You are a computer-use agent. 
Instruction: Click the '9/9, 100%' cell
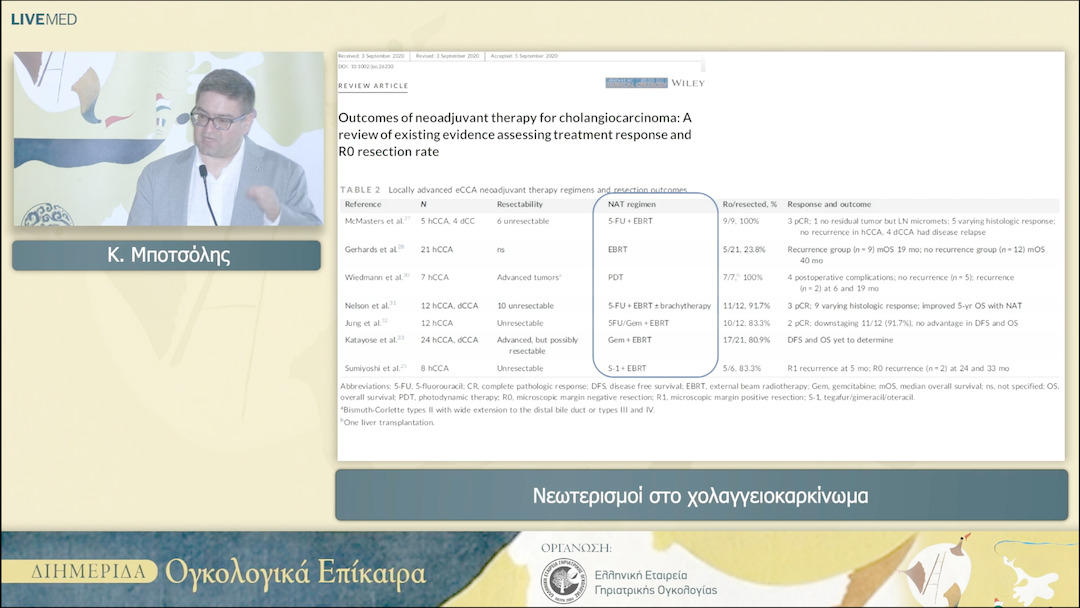click(x=740, y=221)
